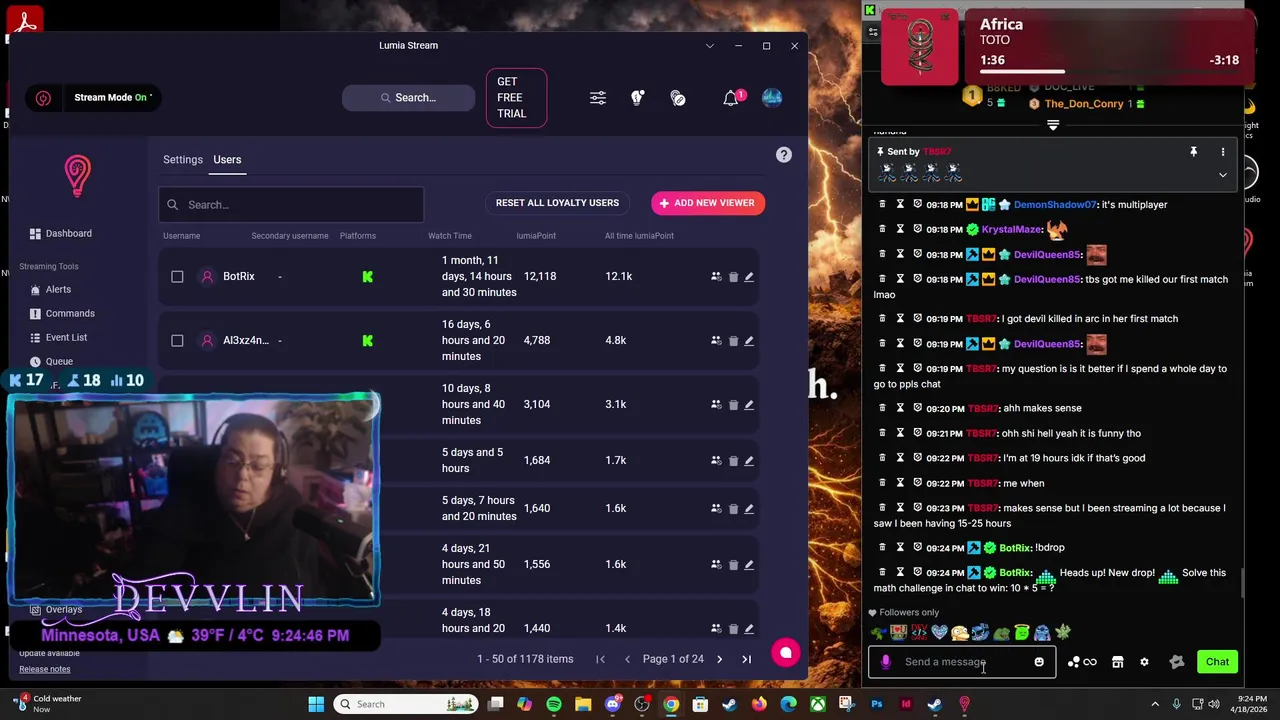Viewport: 1280px width, 720px height.
Task: Check the Al3xz4n row checkbox
Action: (177, 341)
